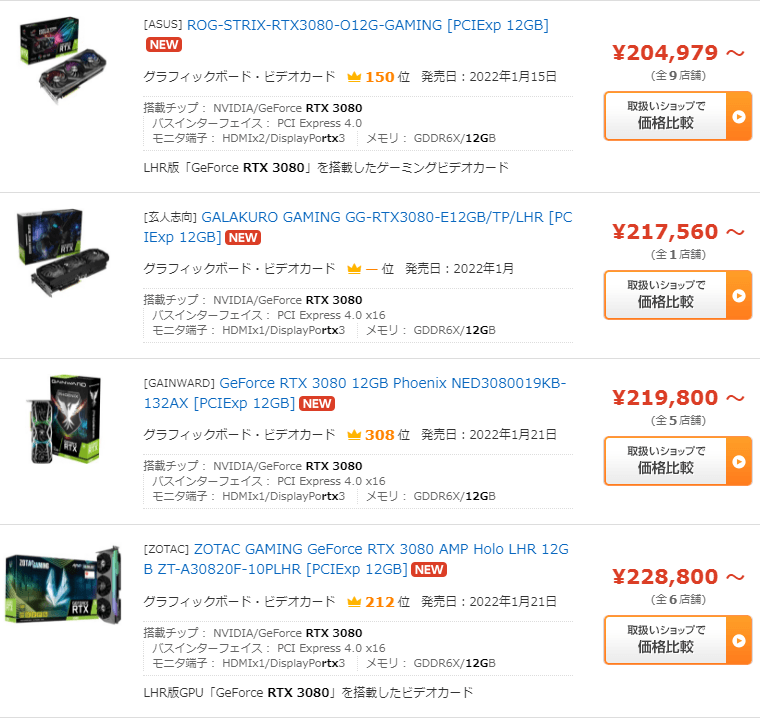Click GALAKURO graphics card thumbnail image
Viewport: 760px width, 718px height.
63,252
